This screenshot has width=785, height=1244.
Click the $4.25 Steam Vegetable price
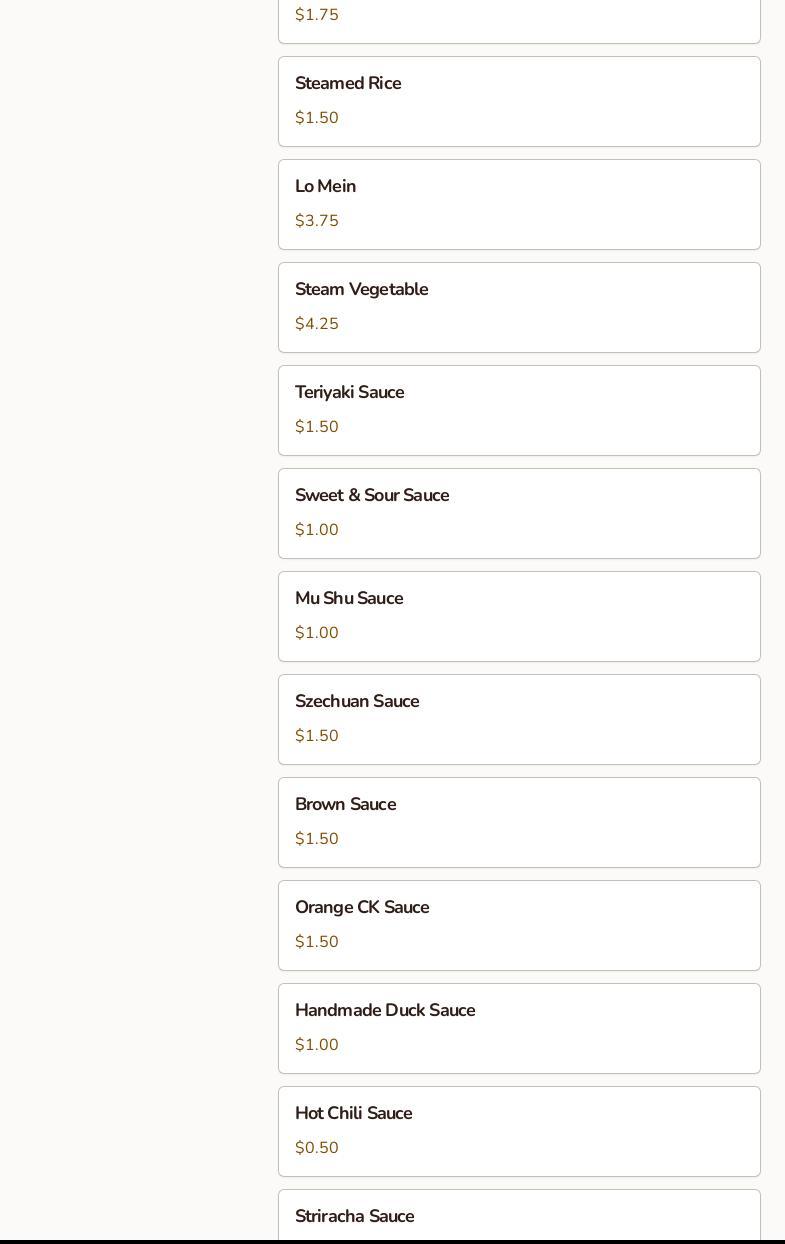pos(317,324)
